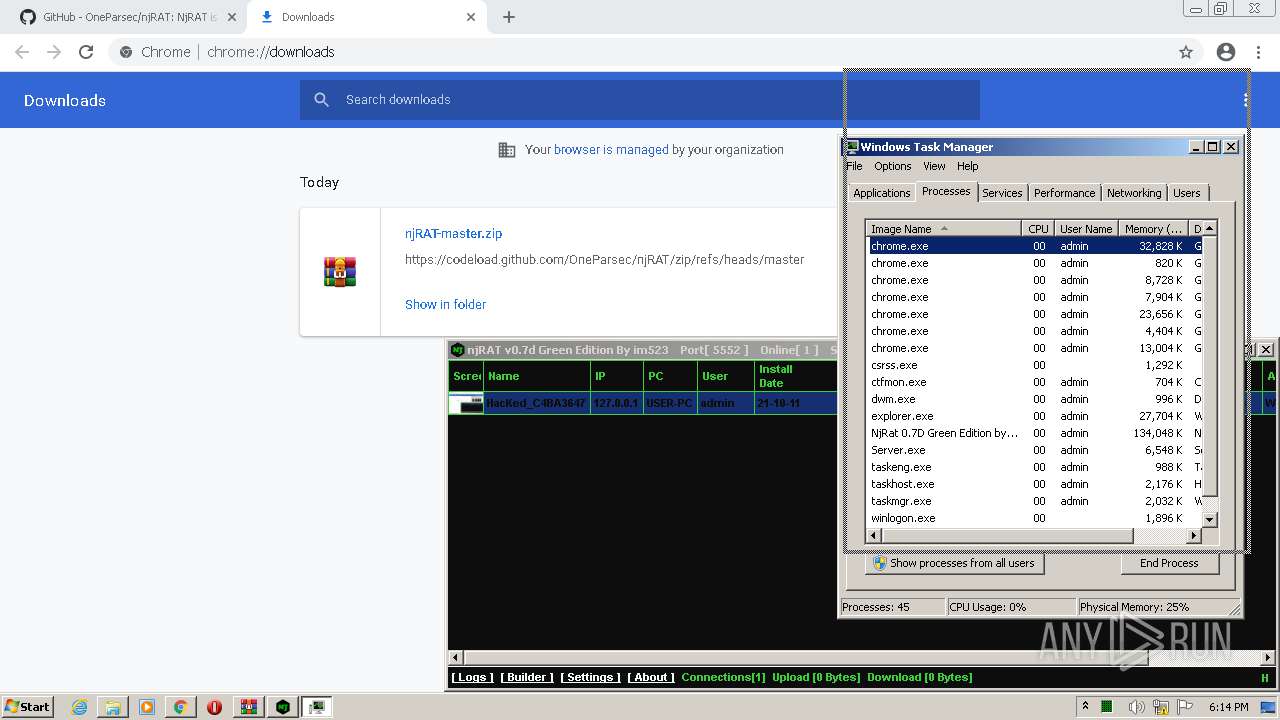Image resolution: width=1280 pixels, height=720 pixels.
Task: Select the explorer.exe process row
Action: pos(1034,416)
